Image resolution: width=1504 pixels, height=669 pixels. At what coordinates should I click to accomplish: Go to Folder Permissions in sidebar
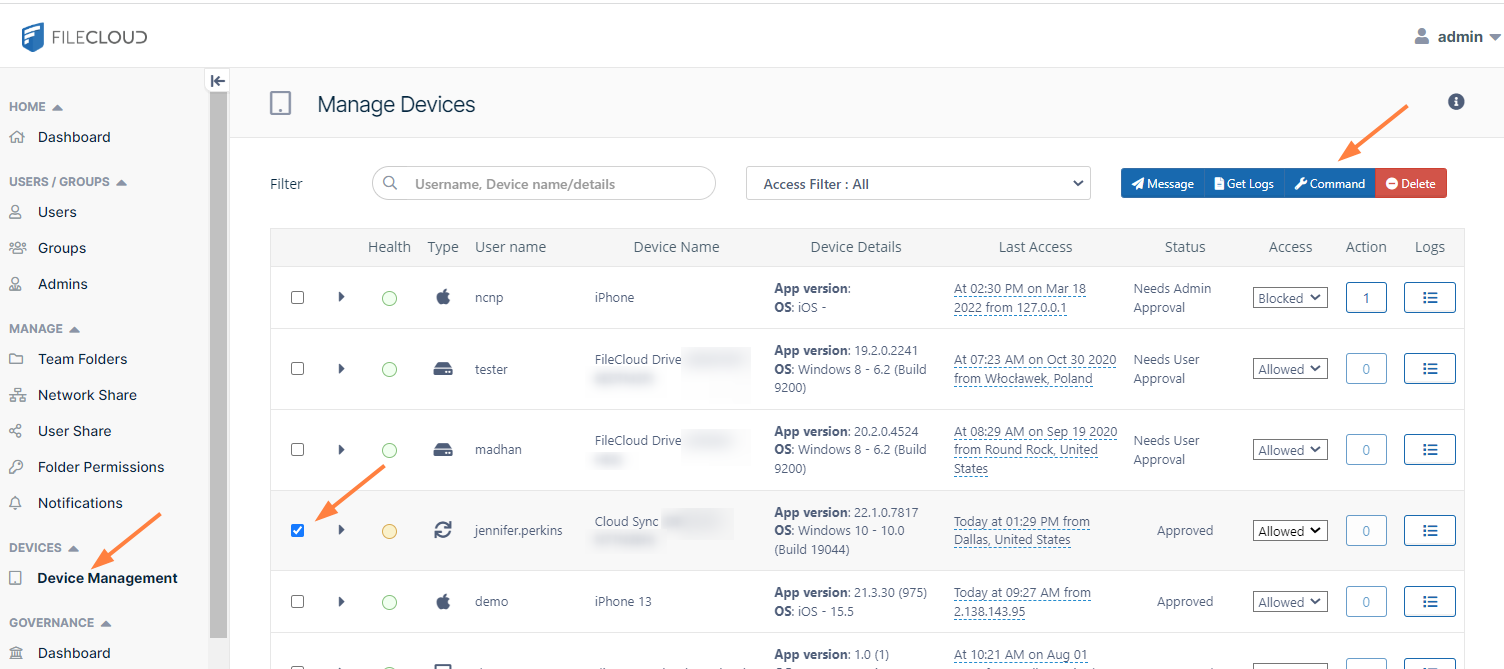100,467
